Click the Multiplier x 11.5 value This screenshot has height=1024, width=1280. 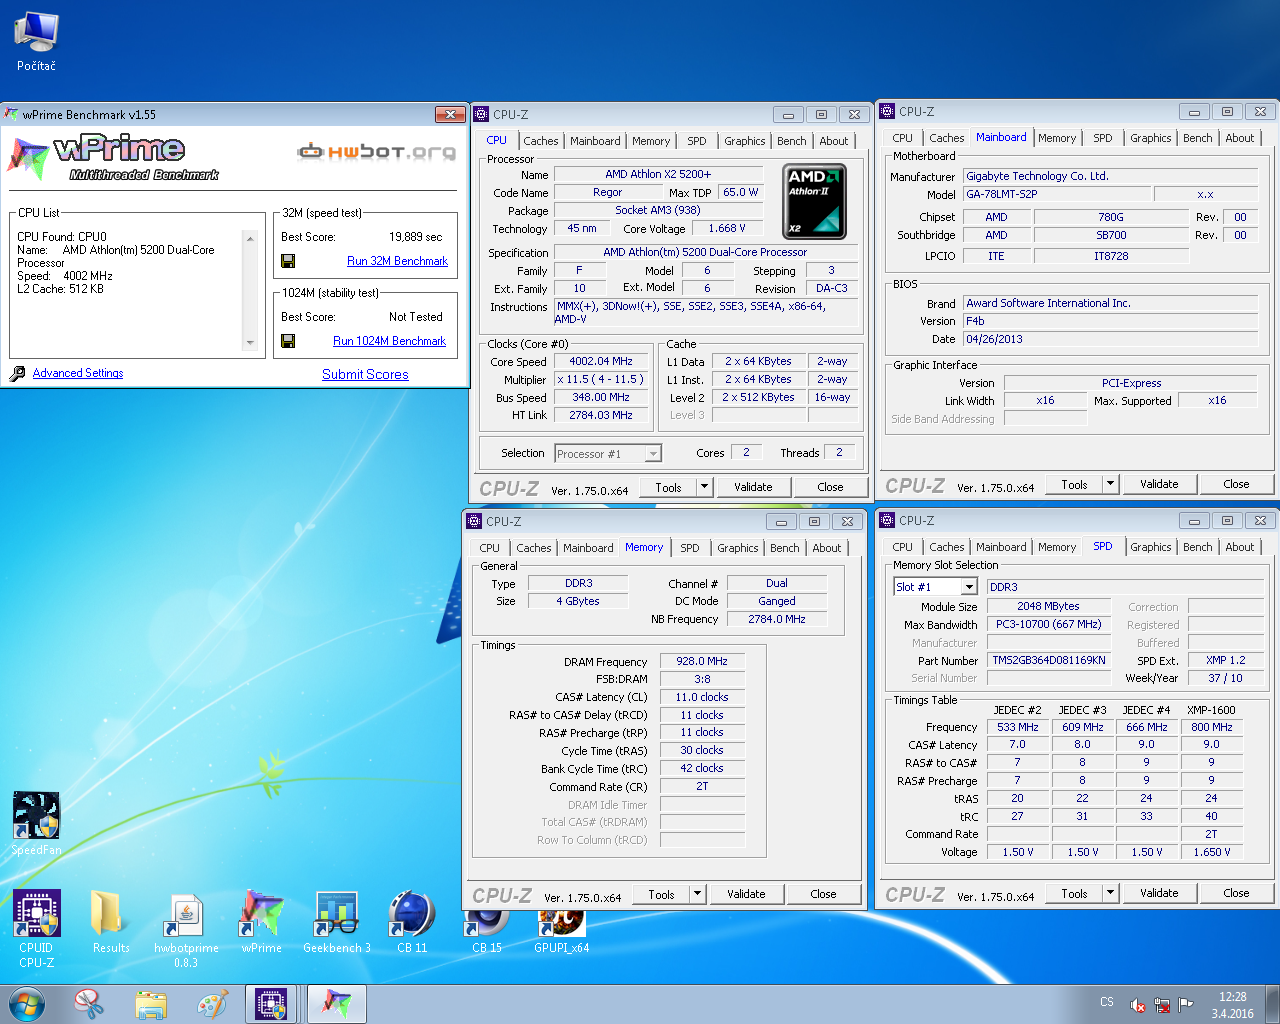pyautogui.click(x=600, y=380)
